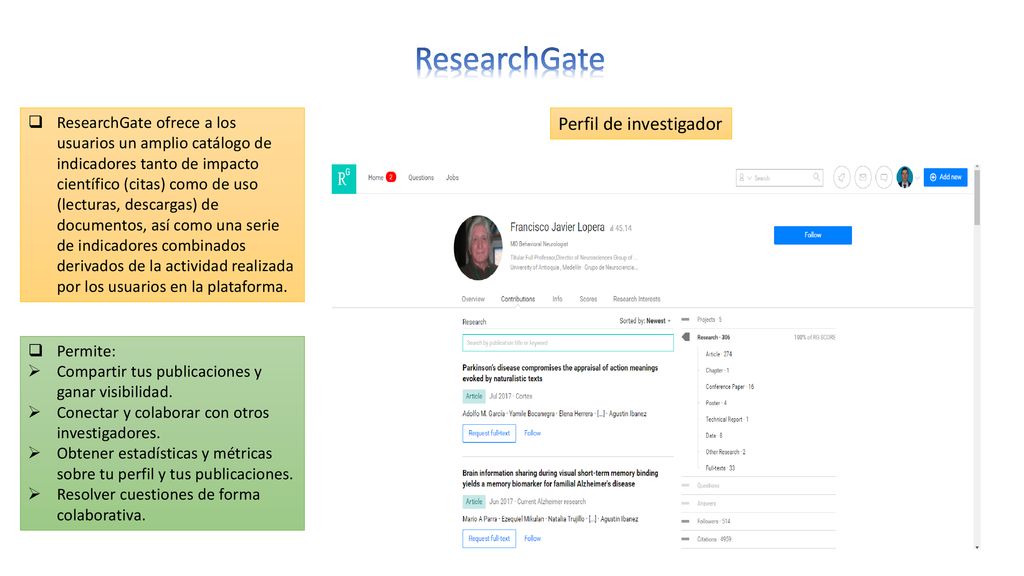This screenshot has height=576, width=1024.
Task: Click the search by publication title field
Action: tap(568, 343)
